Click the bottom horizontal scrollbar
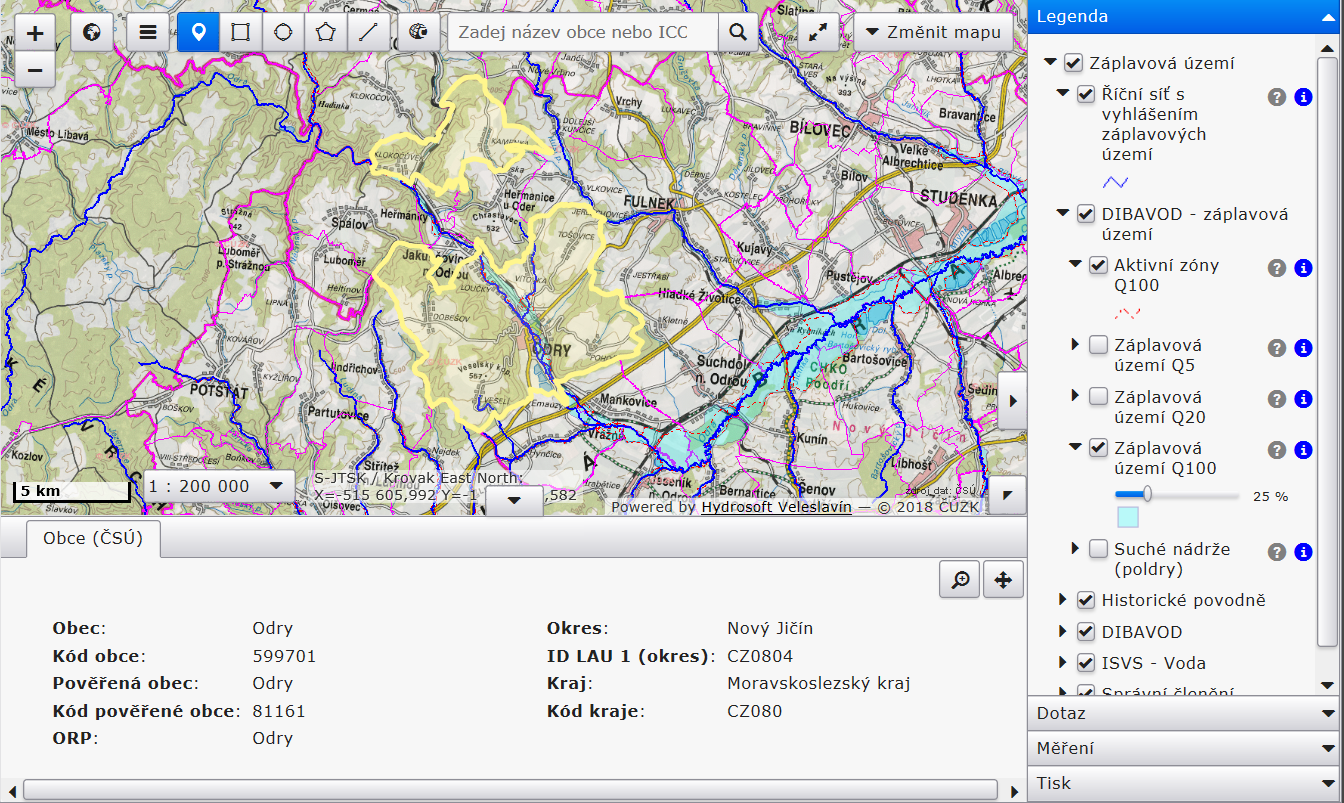This screenshot has width=1344, height=803. pyautogui.click(x=510, y=789)
